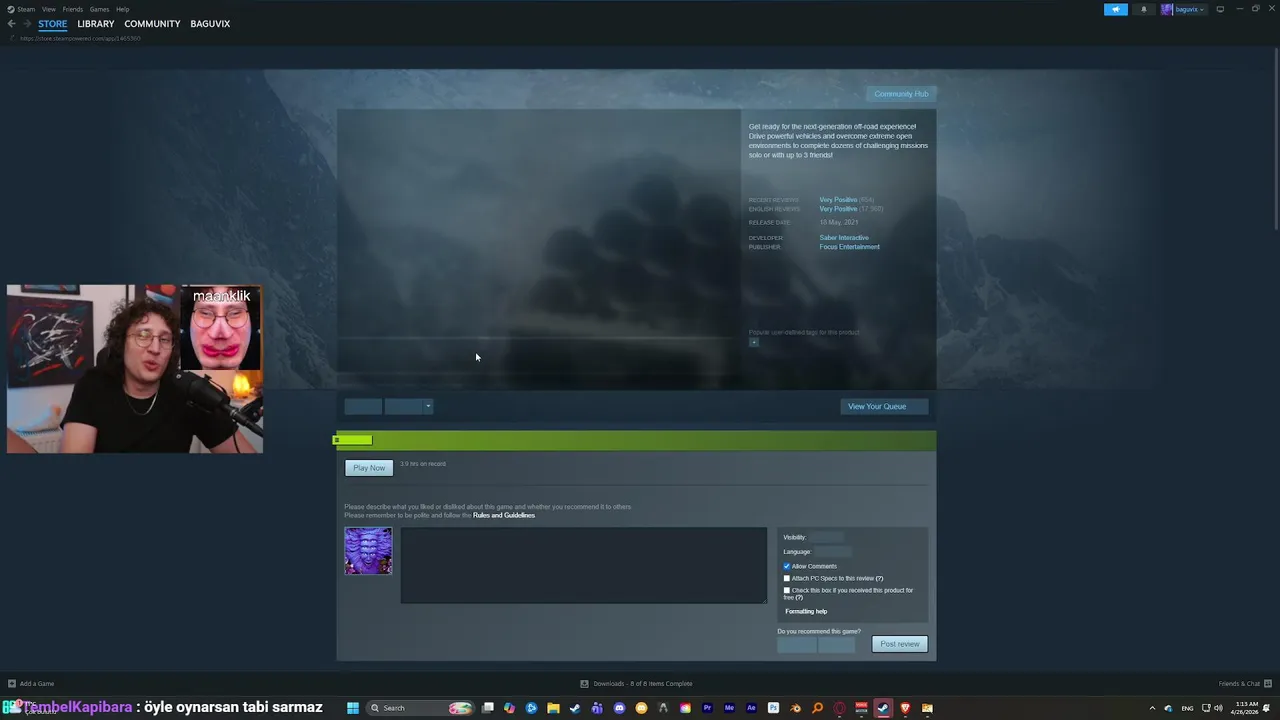This screenshot has width=1280, height=720.
Task: Toggle the Allow Comments checkbox
Action: (x=786, y=567)
